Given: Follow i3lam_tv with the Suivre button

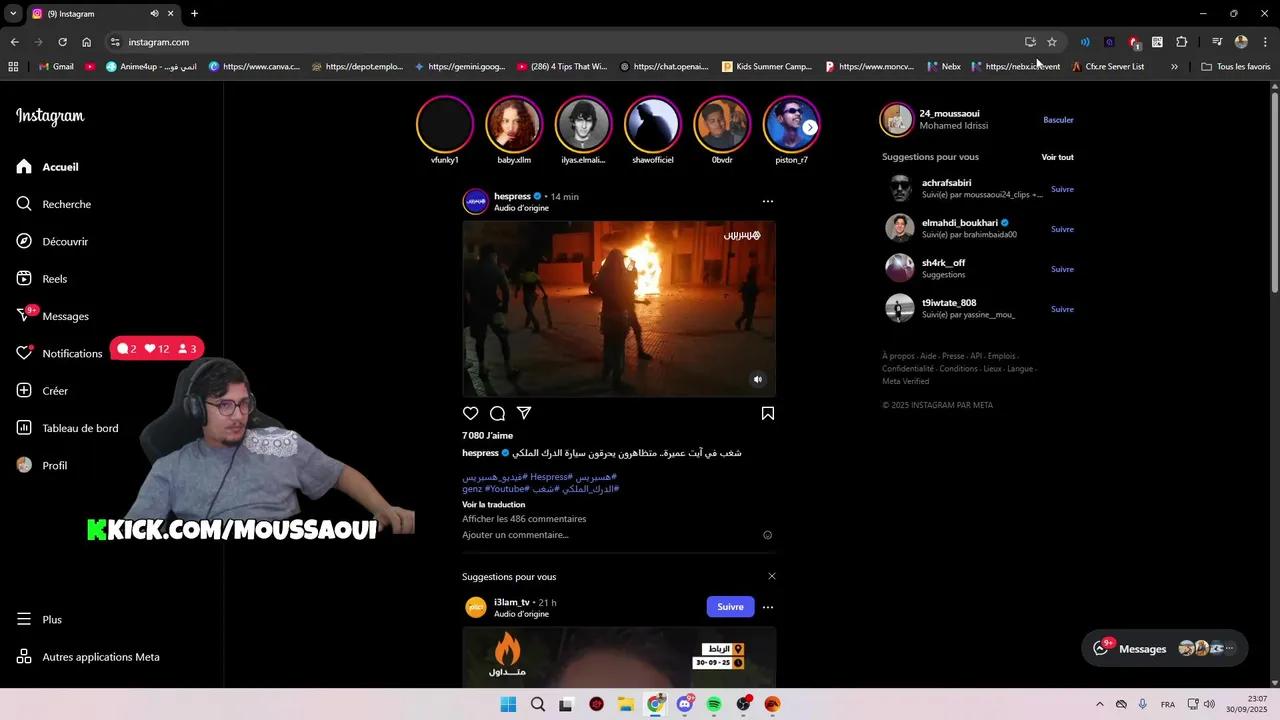Looking at the screenshot, I should click(x=730, y=607).
